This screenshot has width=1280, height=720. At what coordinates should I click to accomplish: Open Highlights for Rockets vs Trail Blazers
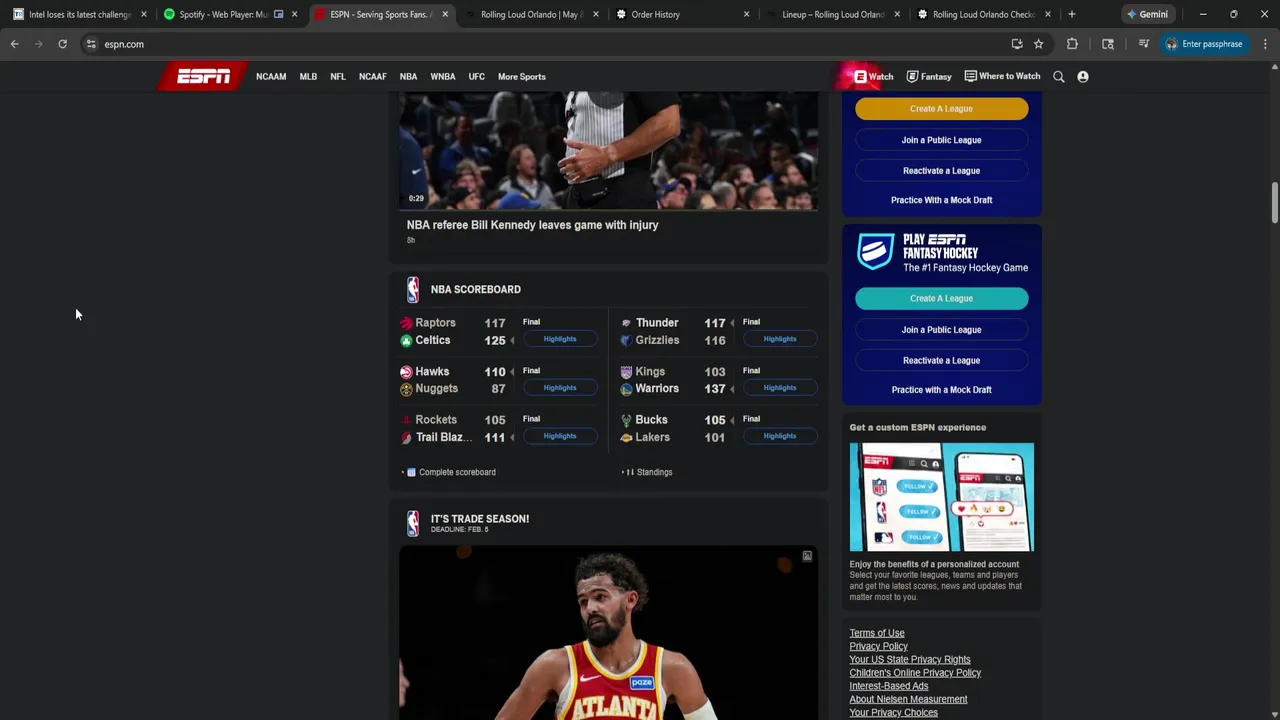click(x=560, y=436)
